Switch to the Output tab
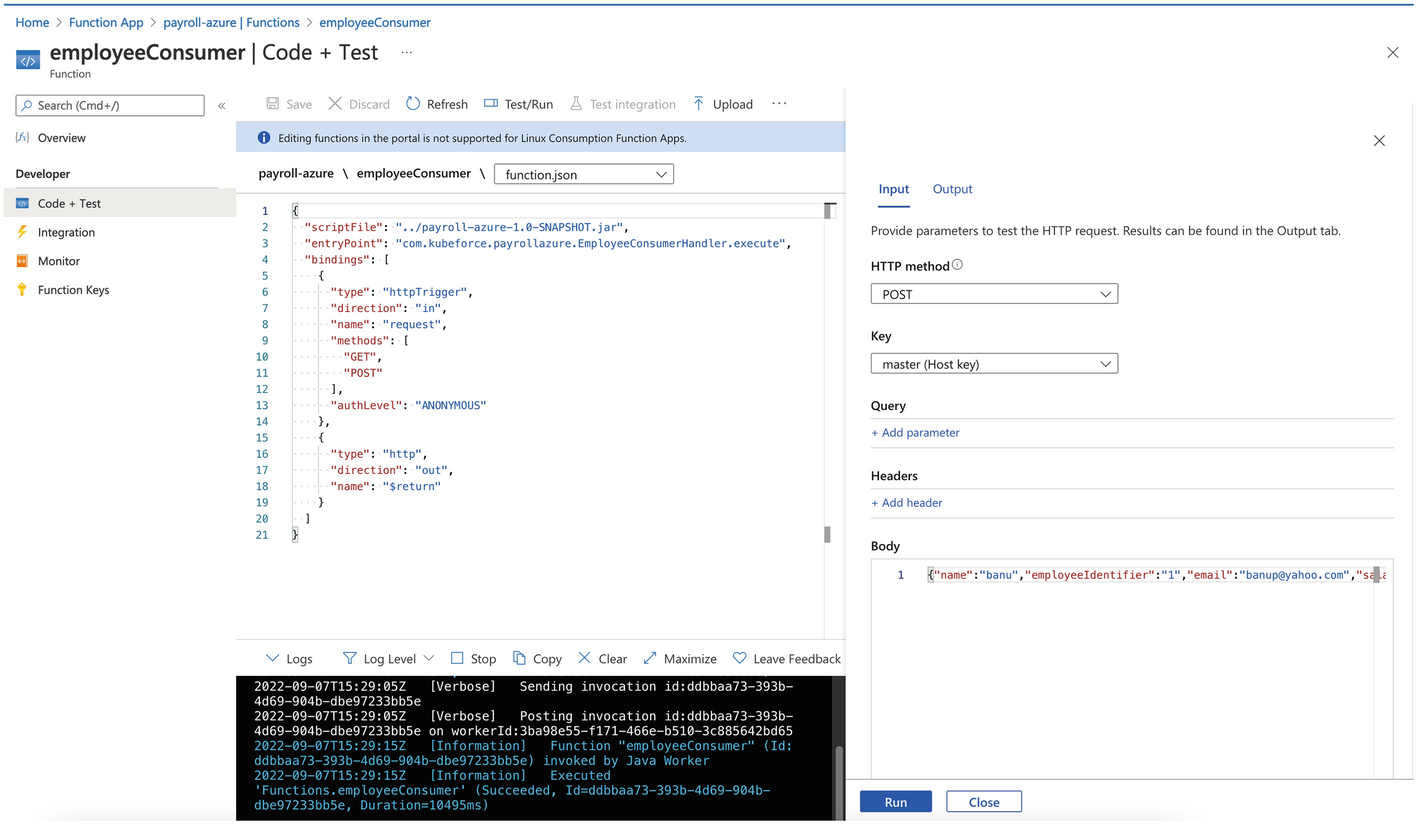Image resolution: width=1418 pixels, height=825 pixels. [952, 189]
